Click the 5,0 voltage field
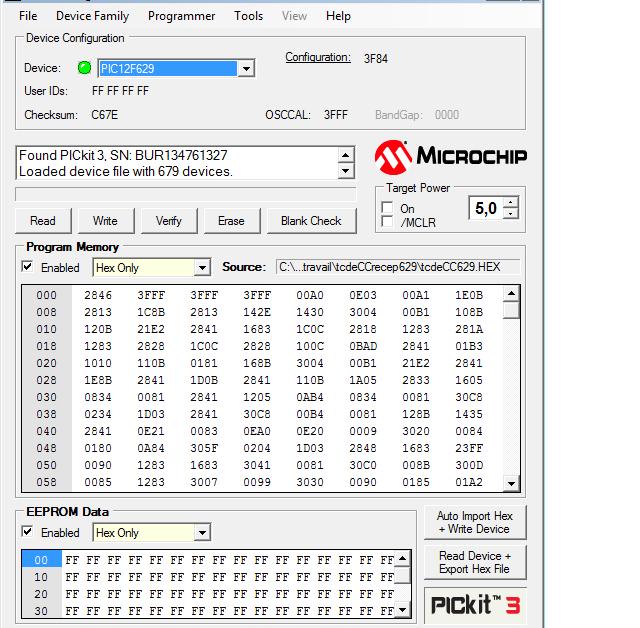This screenshot has width=640, height=628. (487, 208)
